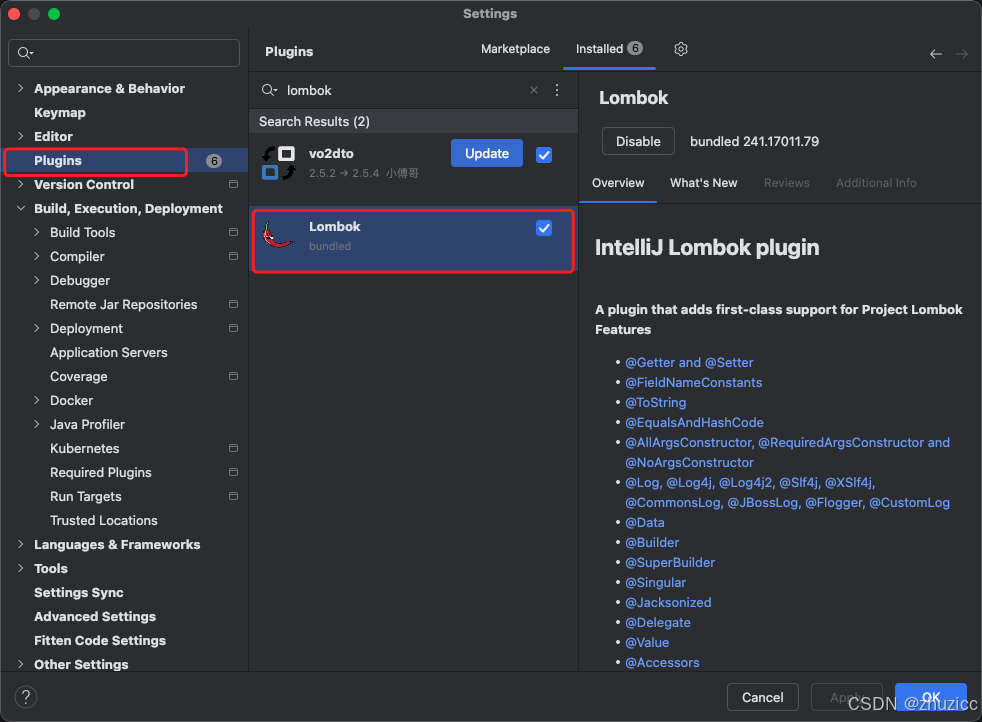Click the back navigation arrow
The width and height of the screenshot is (982, 722).
[936, 54]
